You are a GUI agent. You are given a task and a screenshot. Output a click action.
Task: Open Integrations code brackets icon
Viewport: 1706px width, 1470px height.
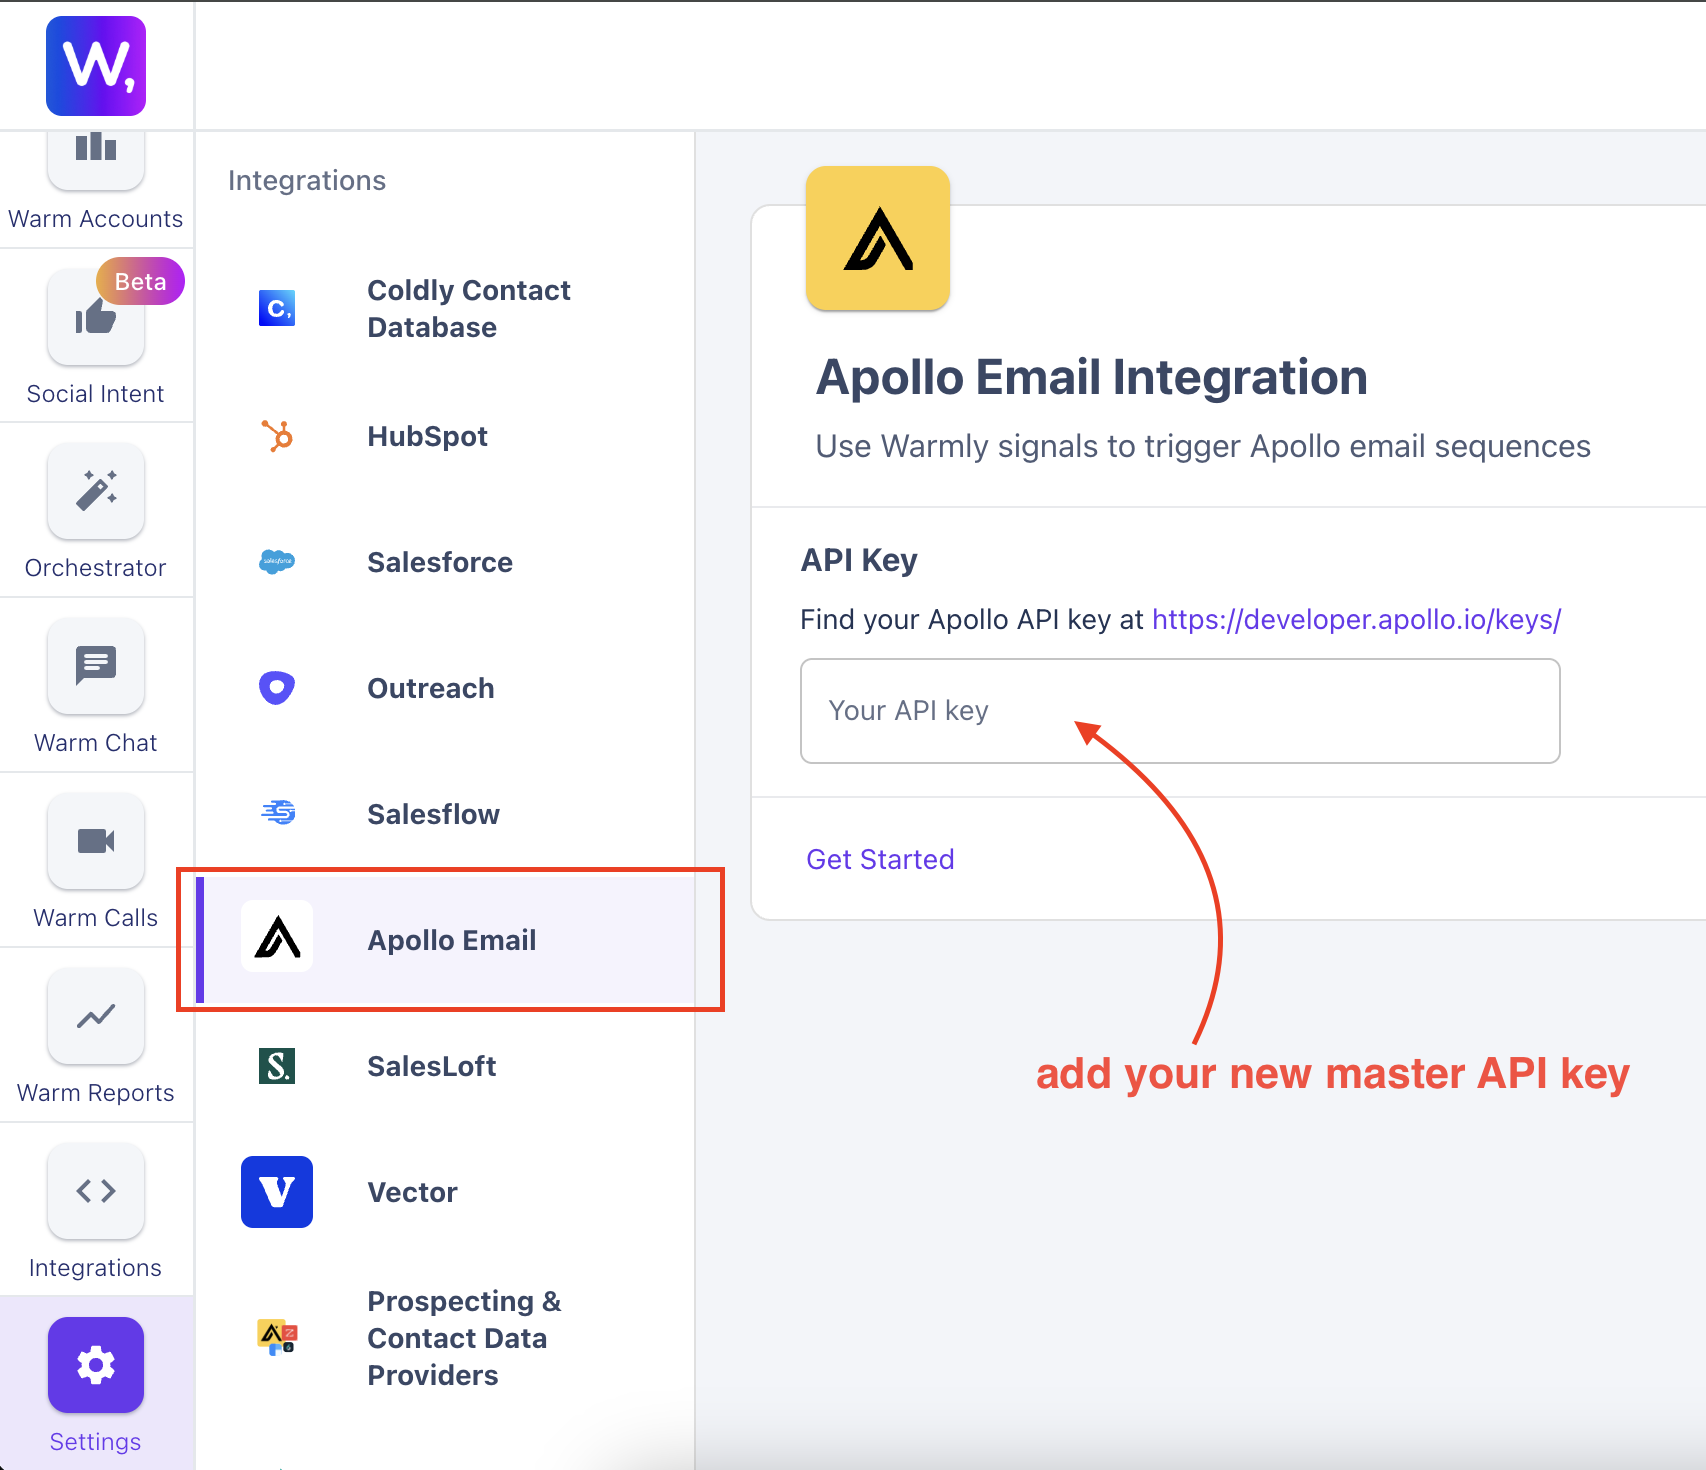coord(96,1191)
